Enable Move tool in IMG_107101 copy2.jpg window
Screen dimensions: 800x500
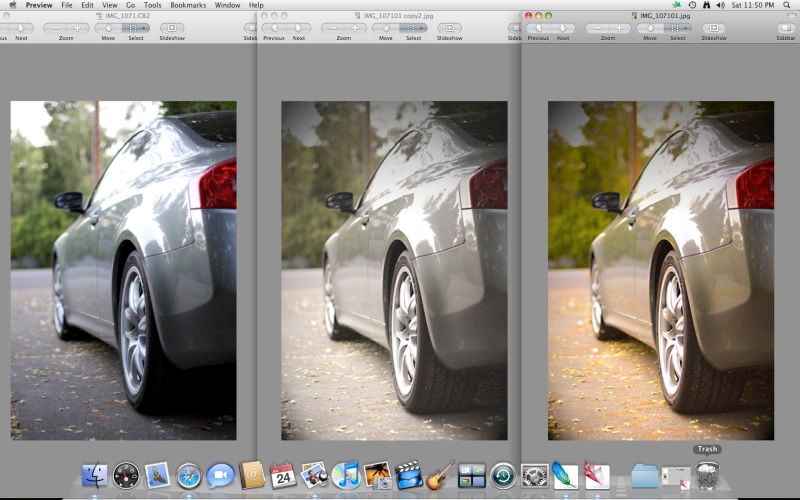click(x=386, y=28)
